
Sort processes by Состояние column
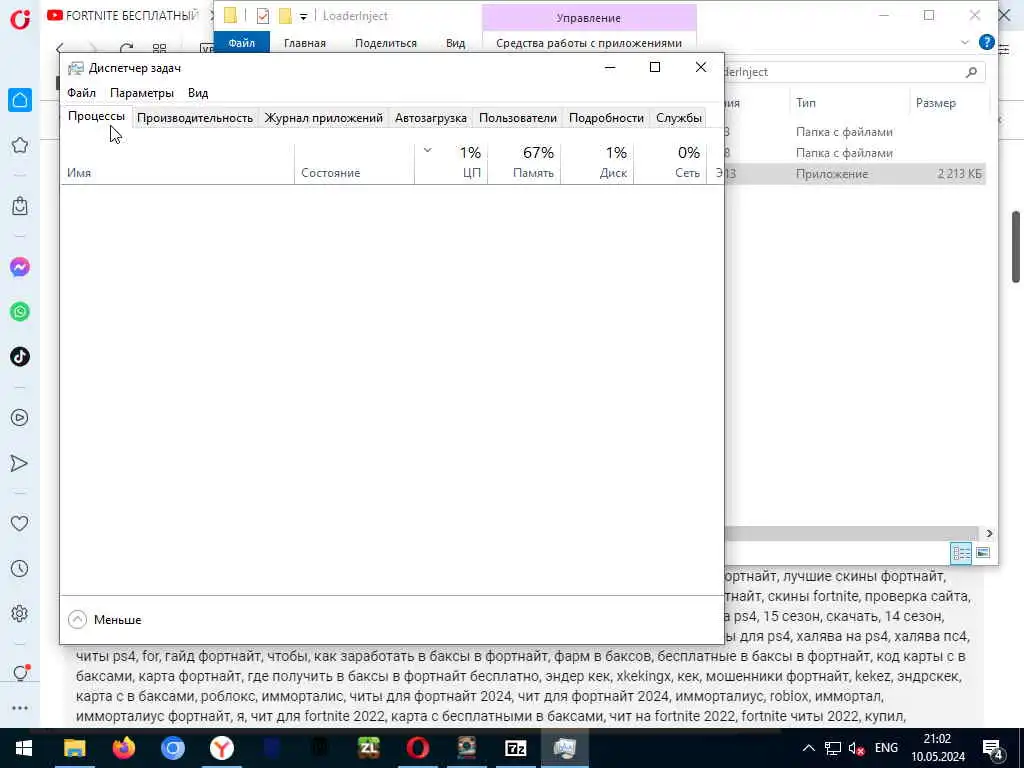pos(354,164)
